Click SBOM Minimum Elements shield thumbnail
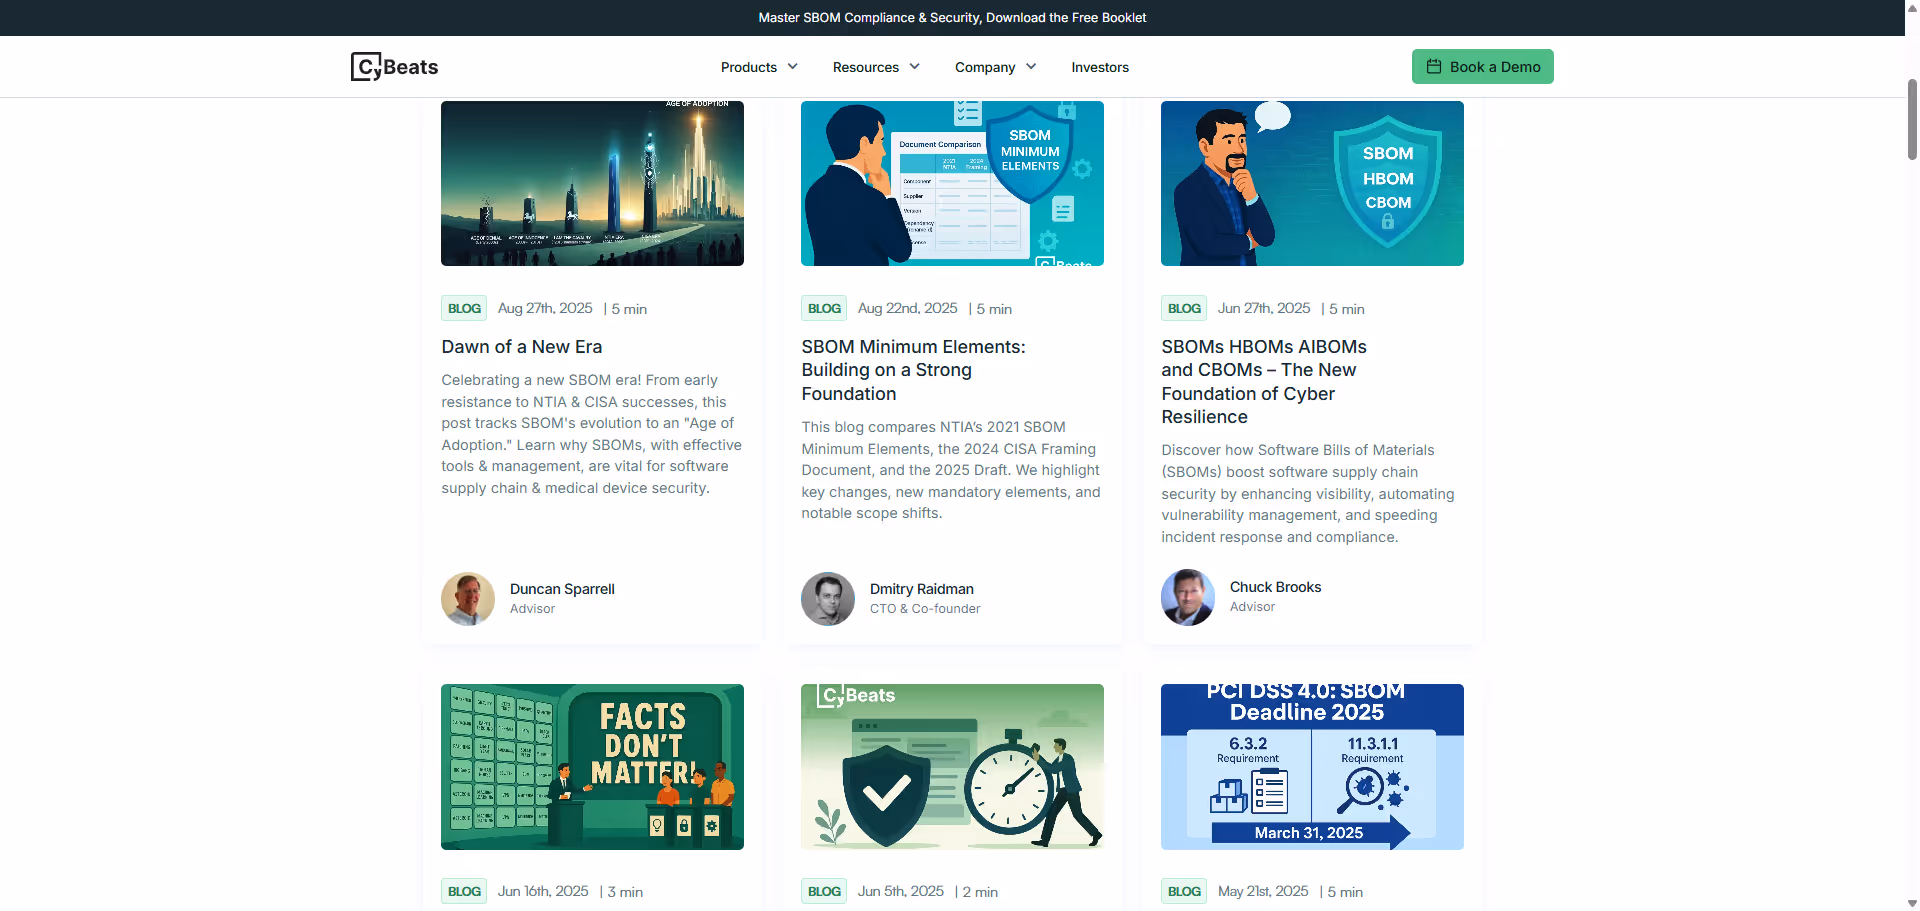Image resolution: width=1920 pixels, height=911 pixels. click(x=952, y=183)
